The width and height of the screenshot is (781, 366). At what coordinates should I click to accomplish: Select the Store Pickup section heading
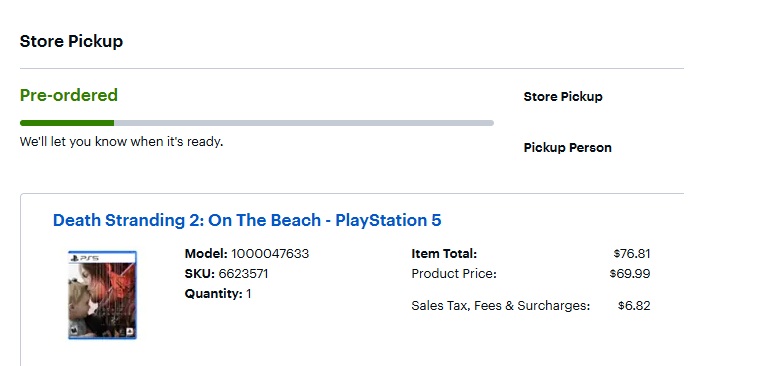(x=71, y=41)
